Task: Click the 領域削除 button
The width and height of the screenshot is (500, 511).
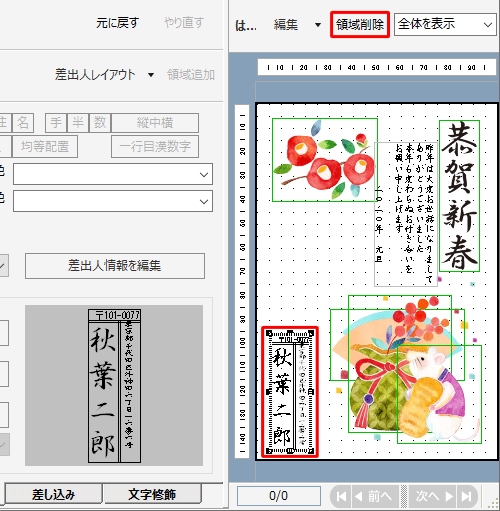Action: coord(360,24)
